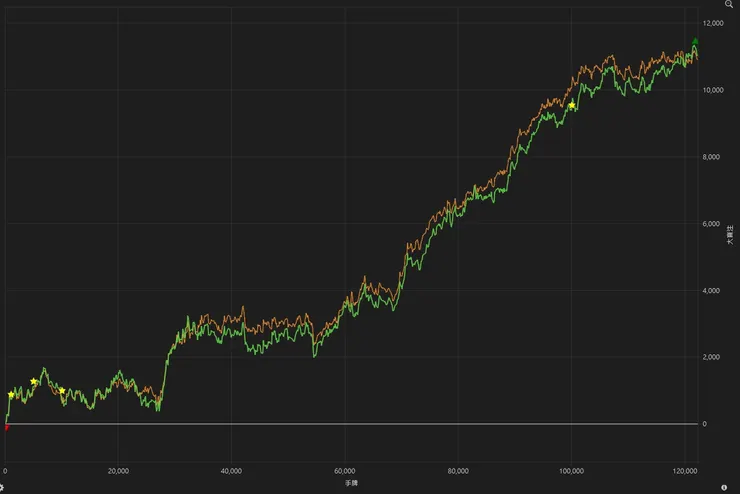
Task: Select the second star marker before the early peak
Action: (34, 381)
